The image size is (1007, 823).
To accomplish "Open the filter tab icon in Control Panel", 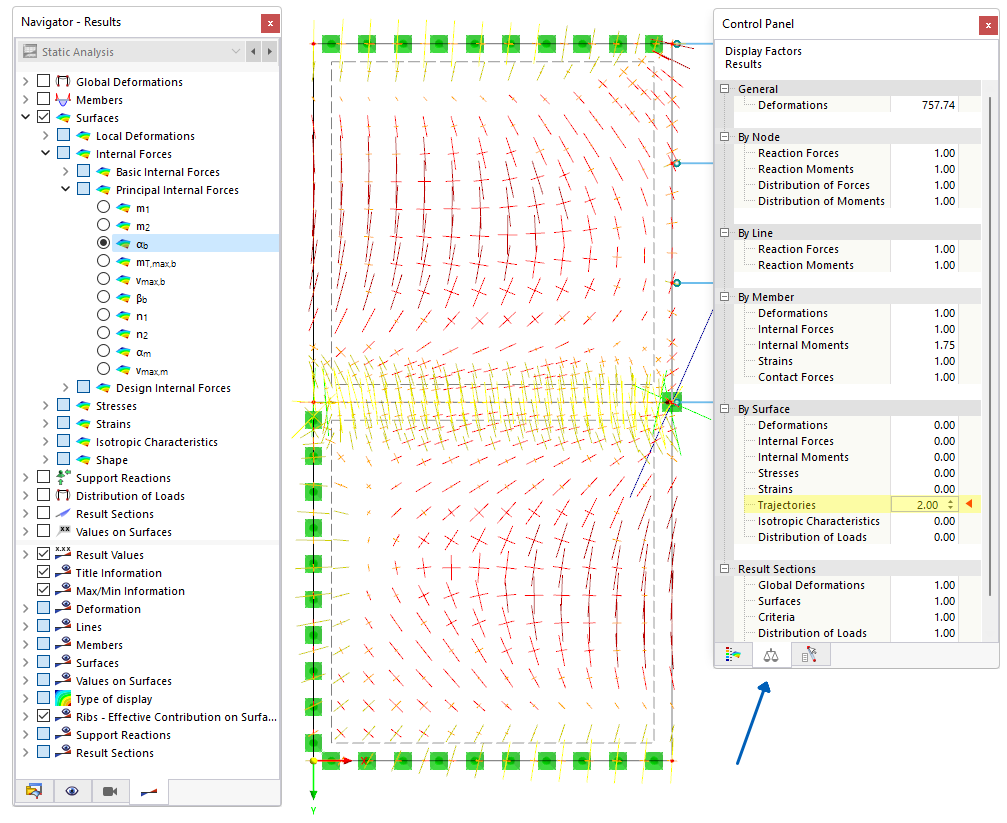I will tap(809, 655).
